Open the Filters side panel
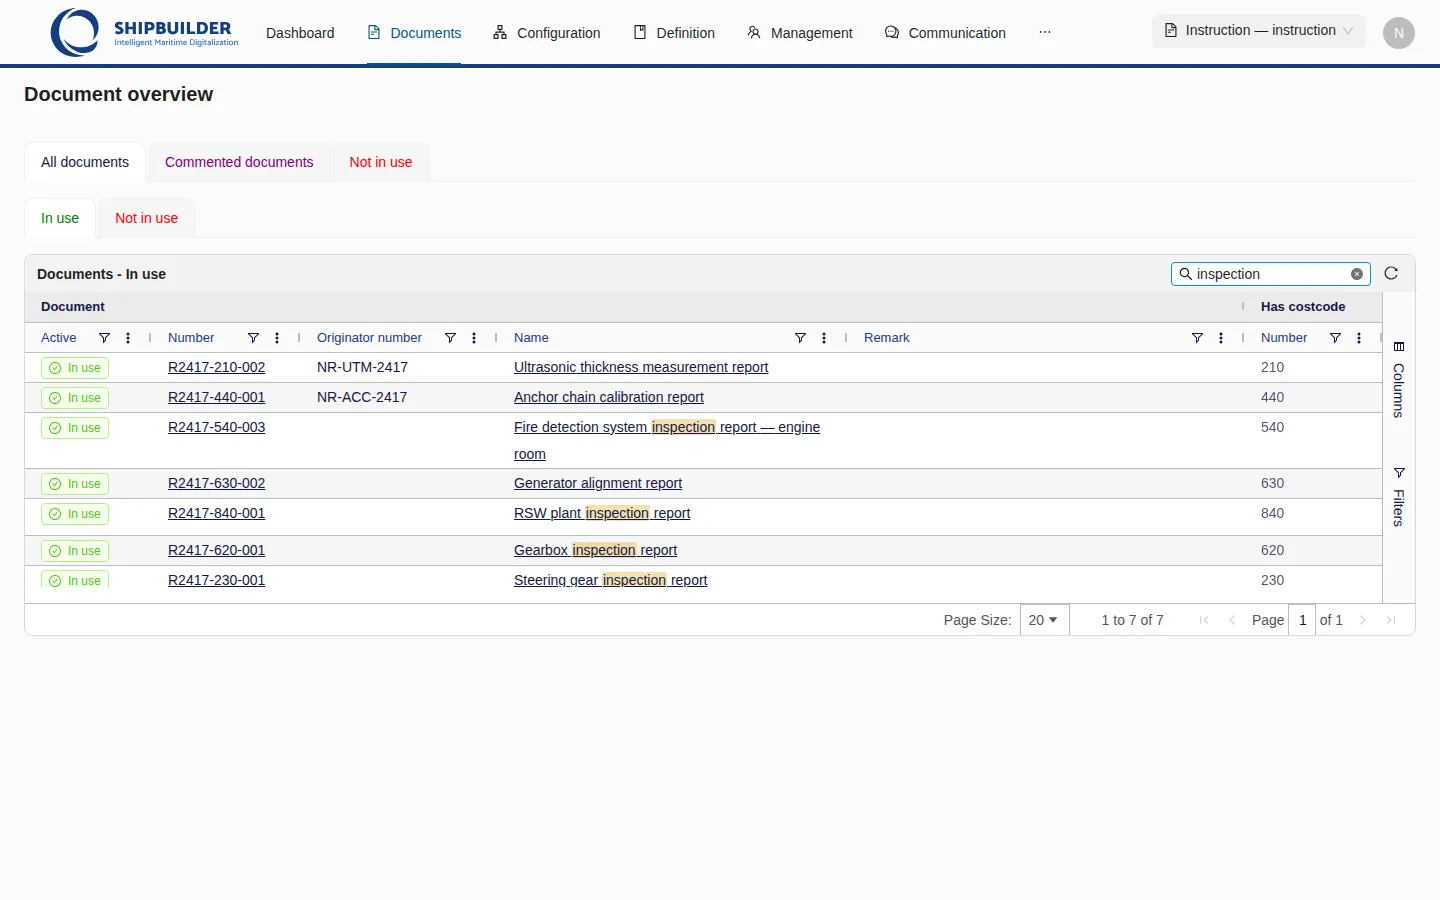The width and height of the screenshot is (1440, 900). 1399,497
